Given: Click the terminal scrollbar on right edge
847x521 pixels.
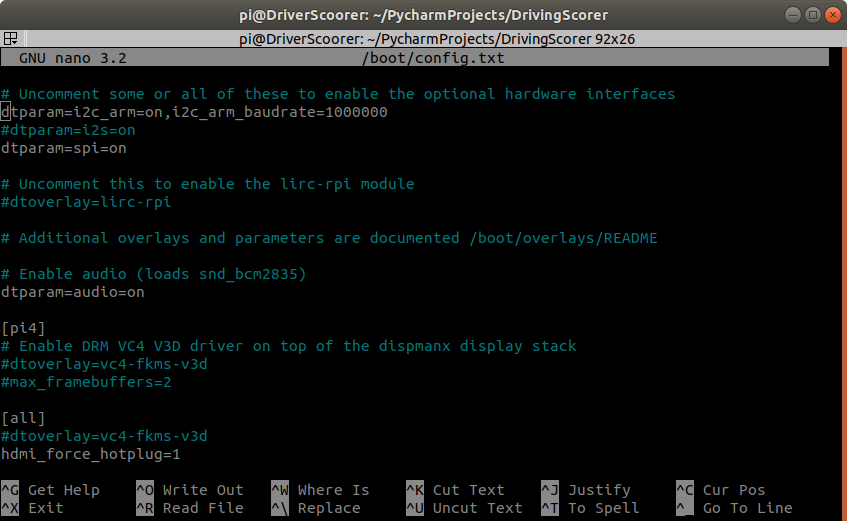Looking at the screenshot, I should (x=844, y=284).
